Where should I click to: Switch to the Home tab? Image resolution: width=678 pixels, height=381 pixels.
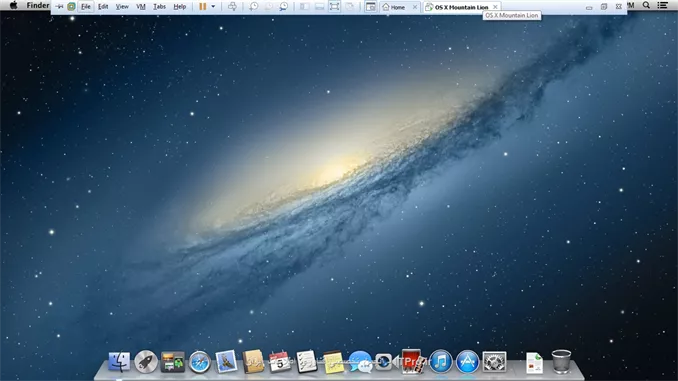click(394, 7)
